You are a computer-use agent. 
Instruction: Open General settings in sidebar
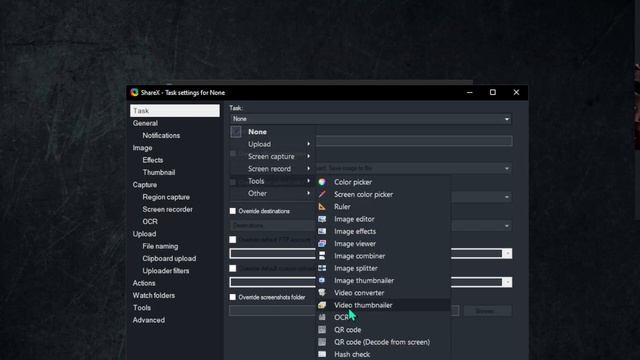145,123
